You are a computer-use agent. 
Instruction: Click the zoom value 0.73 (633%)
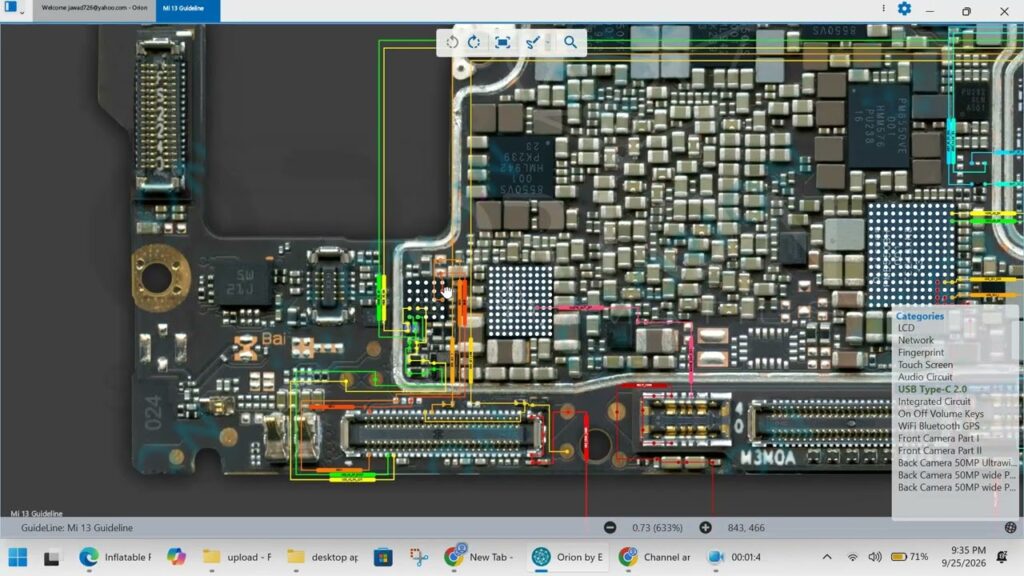tap(657, 528)
